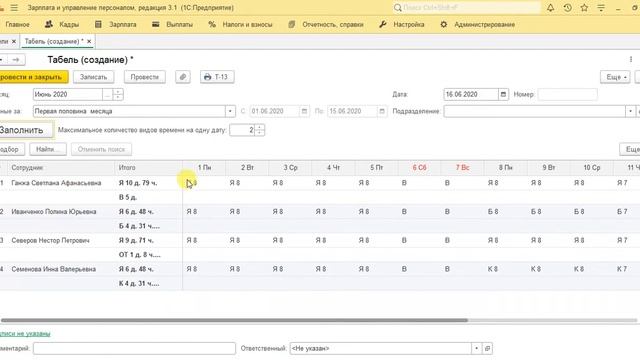
Task: Click the 6 Сб column header
Action: (419, 168)
